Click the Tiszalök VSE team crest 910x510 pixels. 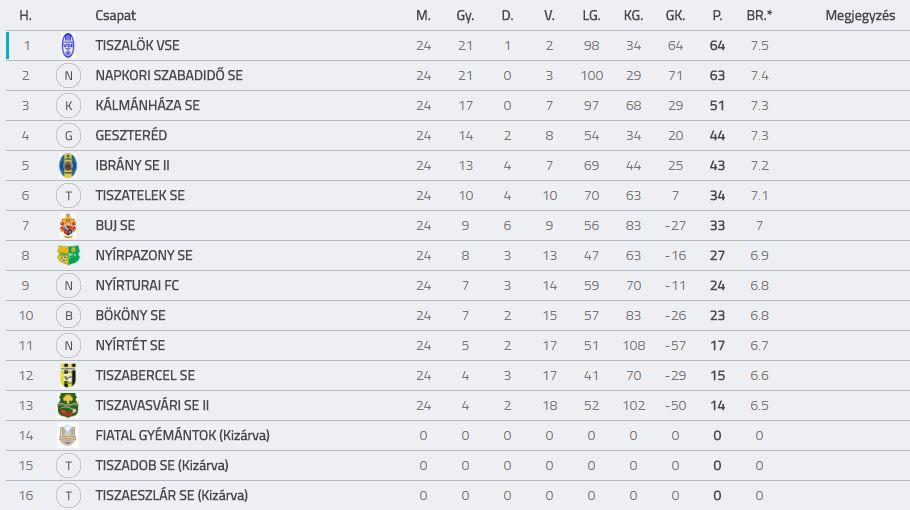coord(68,45)
